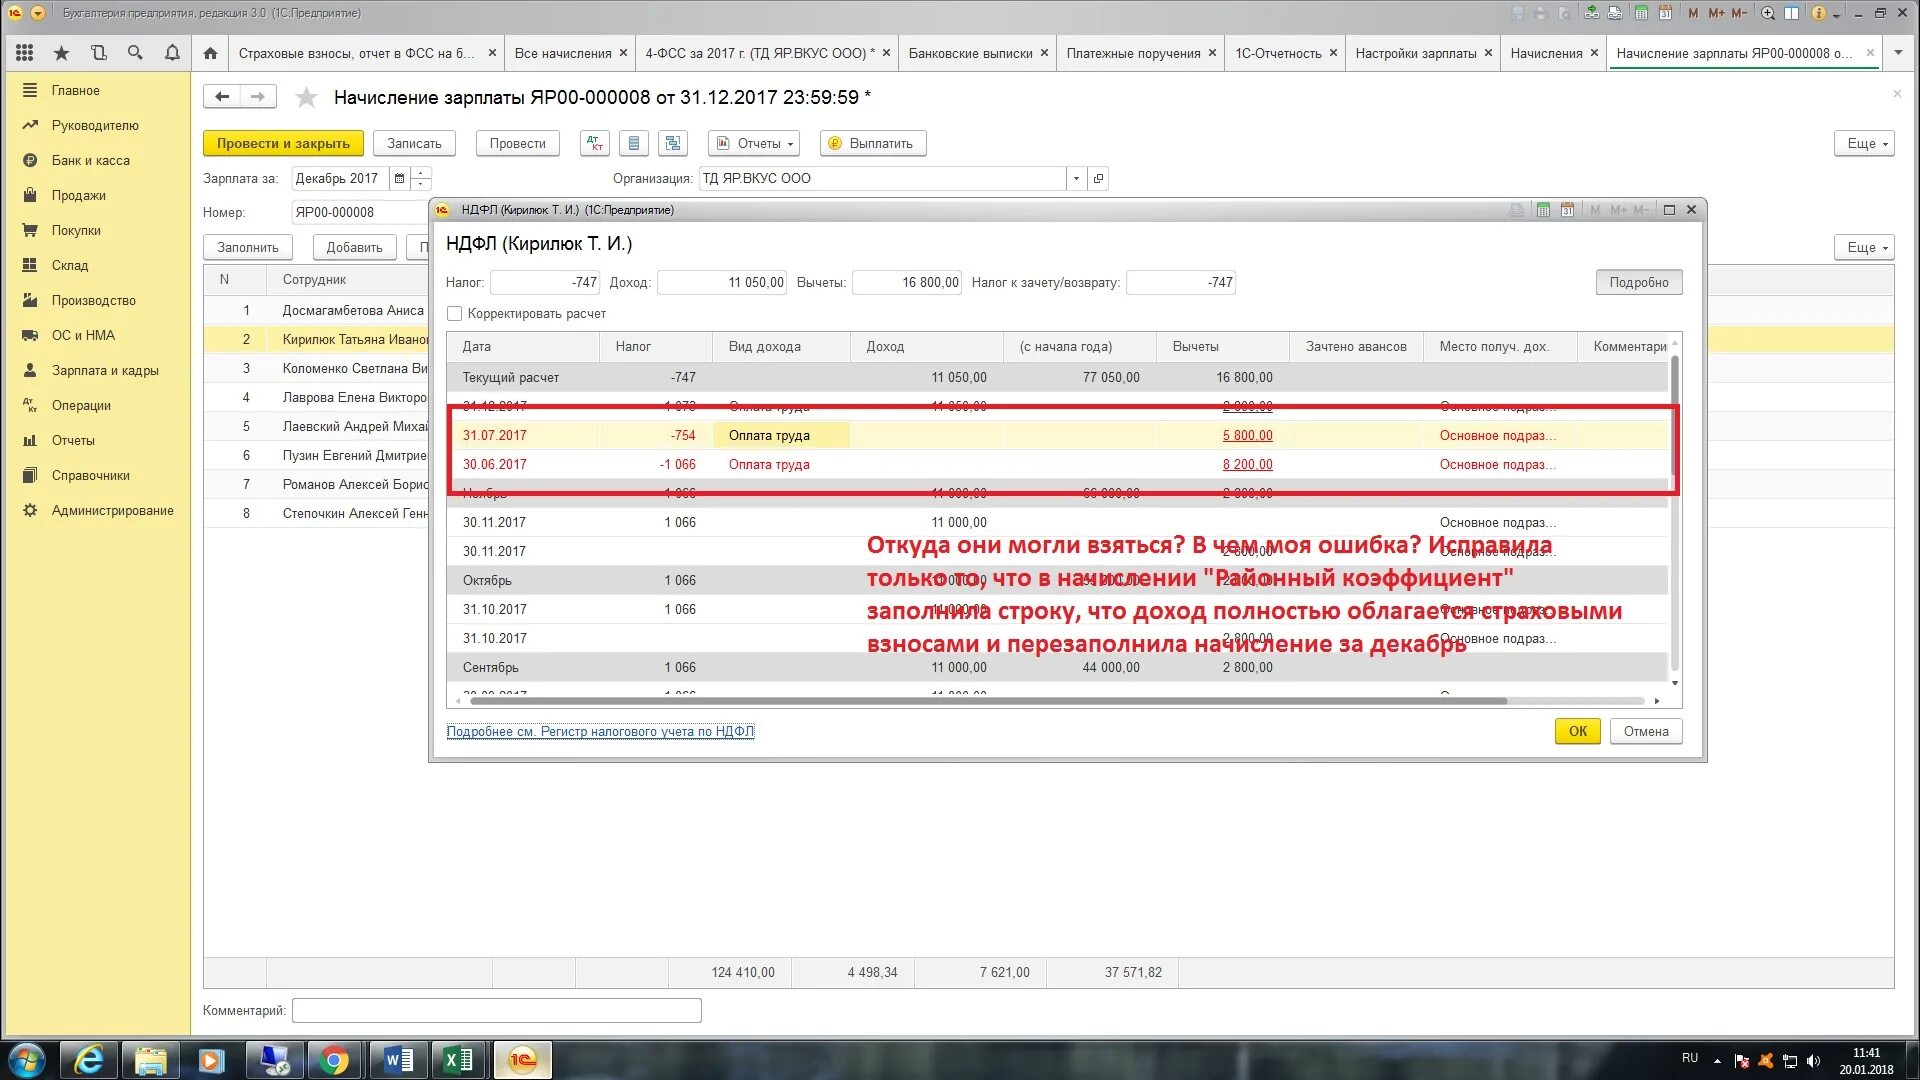Click the forward arrow navigation button
The width and height of the screenshot is (1920, 1080).
(258, 97)
